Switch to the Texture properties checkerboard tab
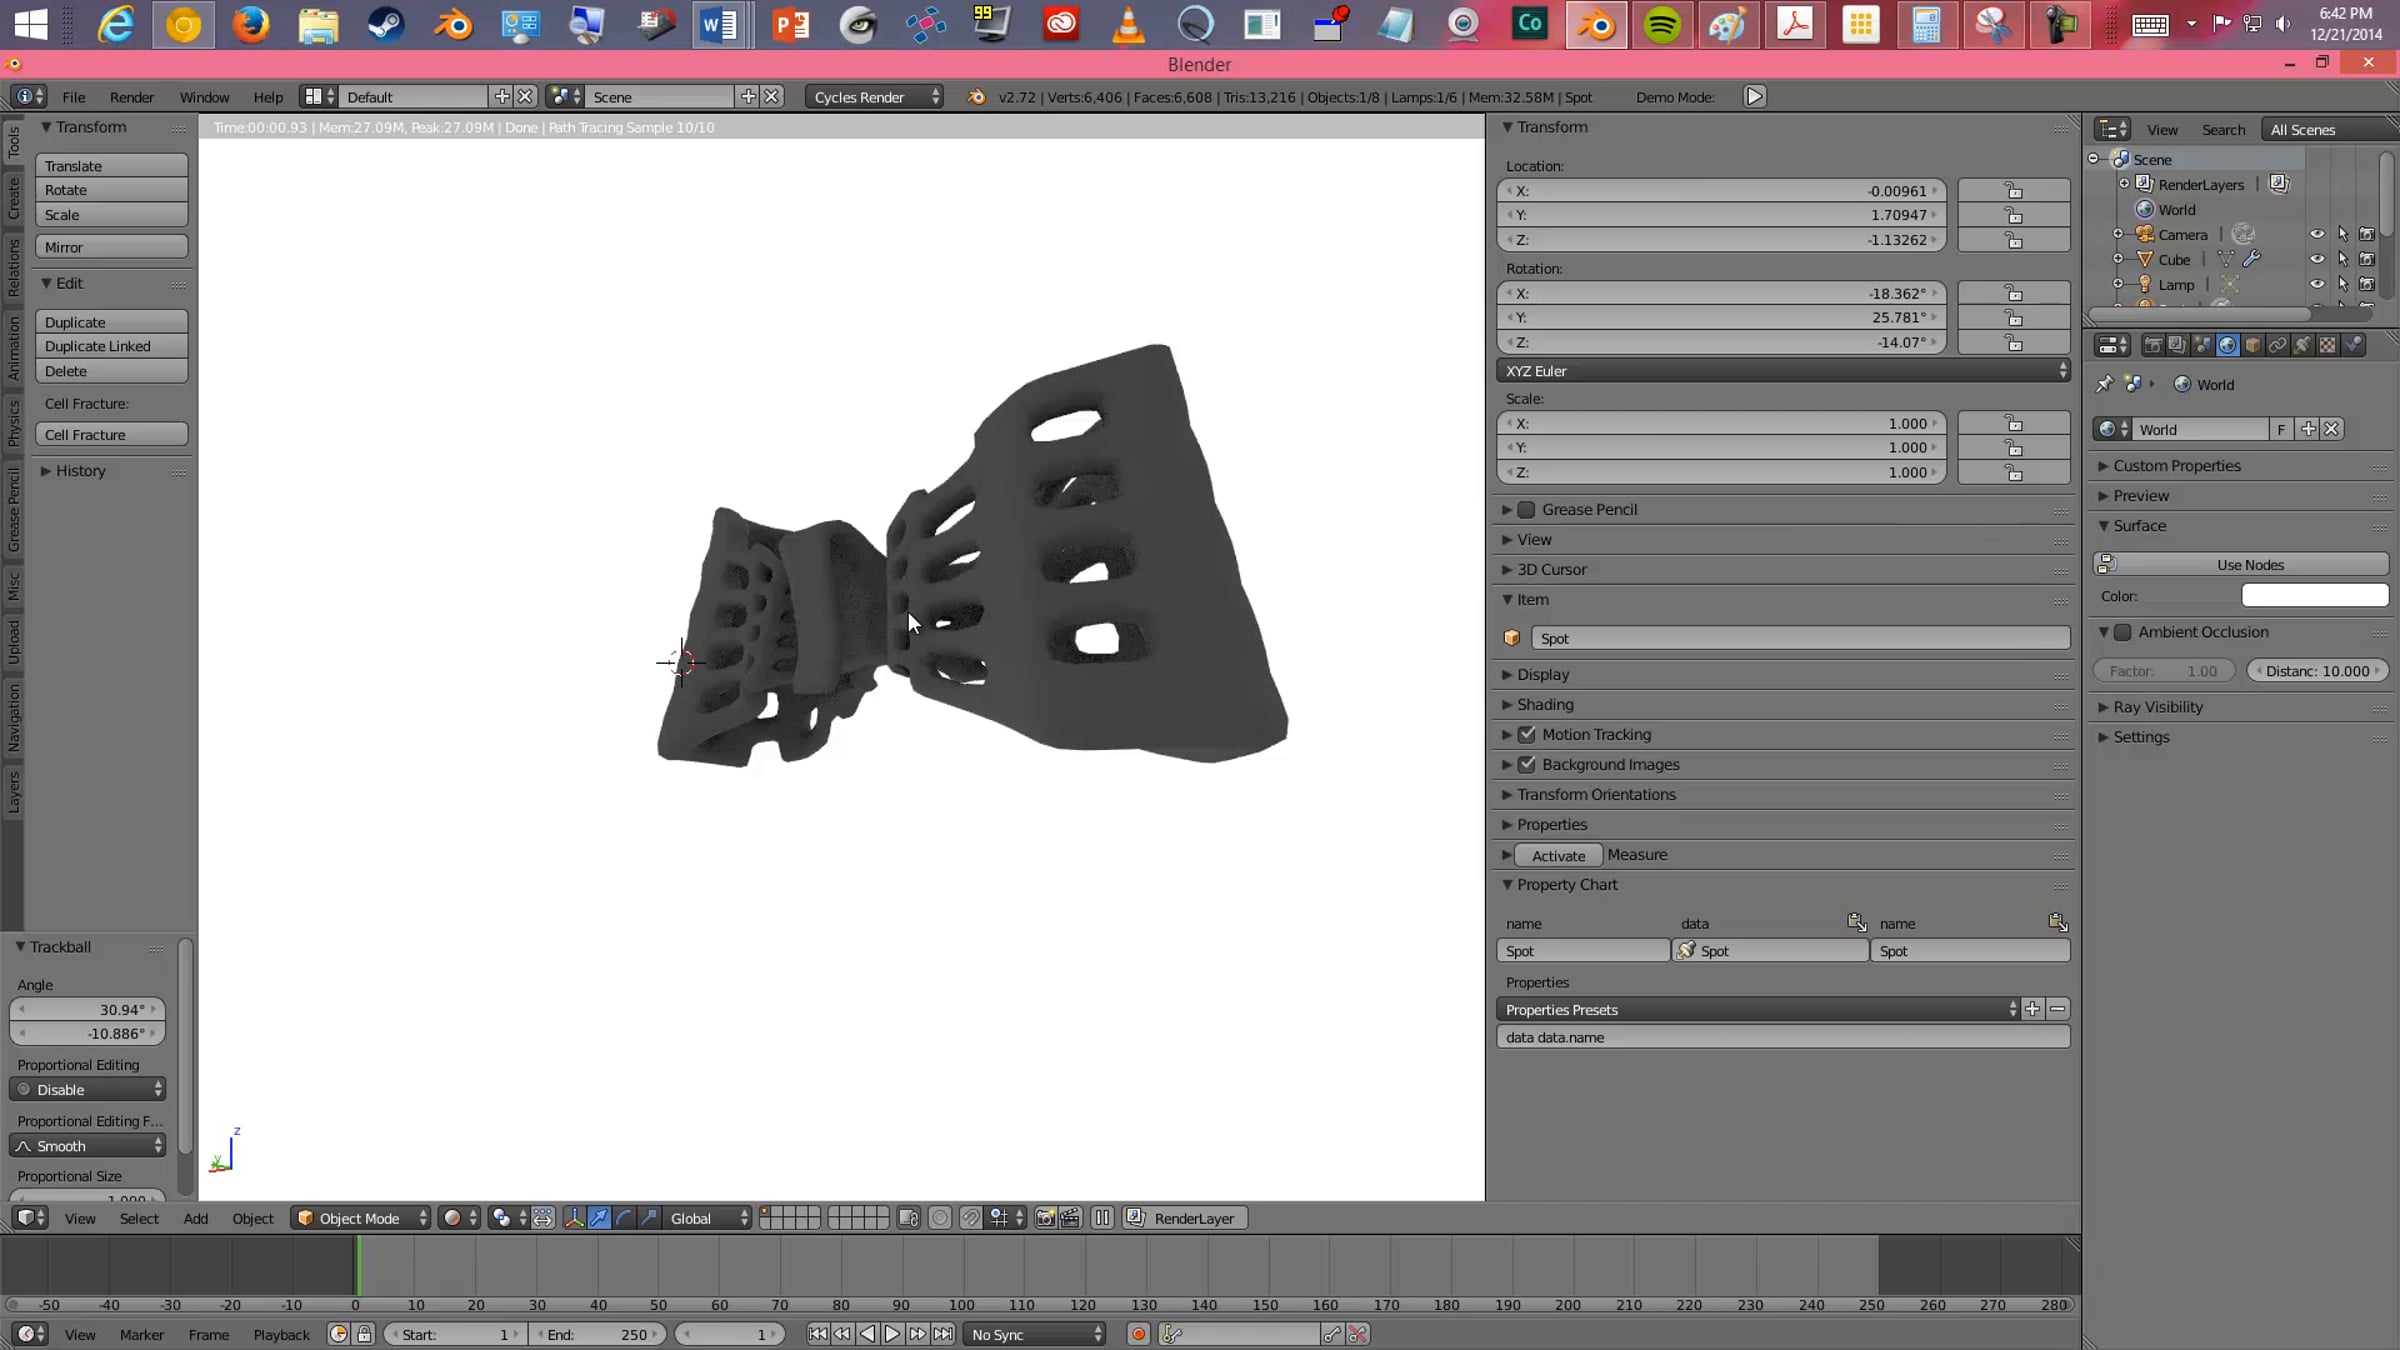Image resolution: width=2400 pixels, height=1350 pixels. [2327, 345]
